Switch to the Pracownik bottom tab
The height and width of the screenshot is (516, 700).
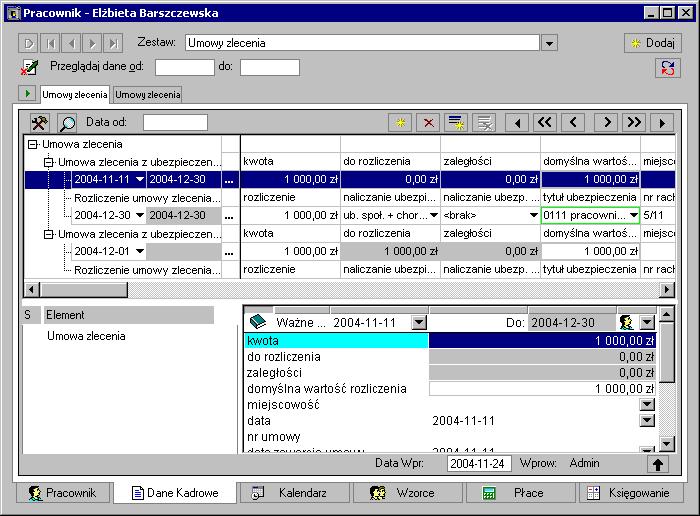point(62,493)
